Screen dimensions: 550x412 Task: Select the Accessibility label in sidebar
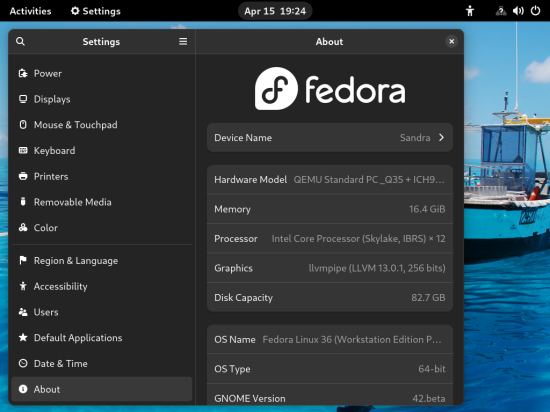(60, 286)
